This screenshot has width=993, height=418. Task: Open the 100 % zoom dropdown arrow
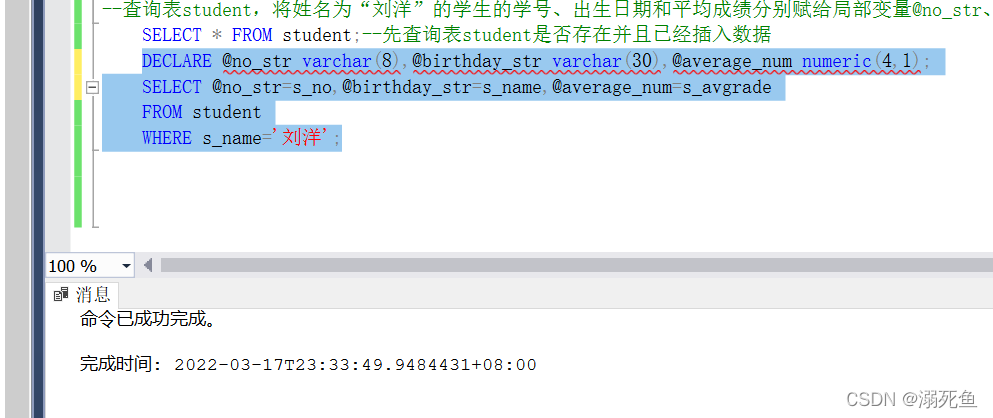[x=126, y=266]
